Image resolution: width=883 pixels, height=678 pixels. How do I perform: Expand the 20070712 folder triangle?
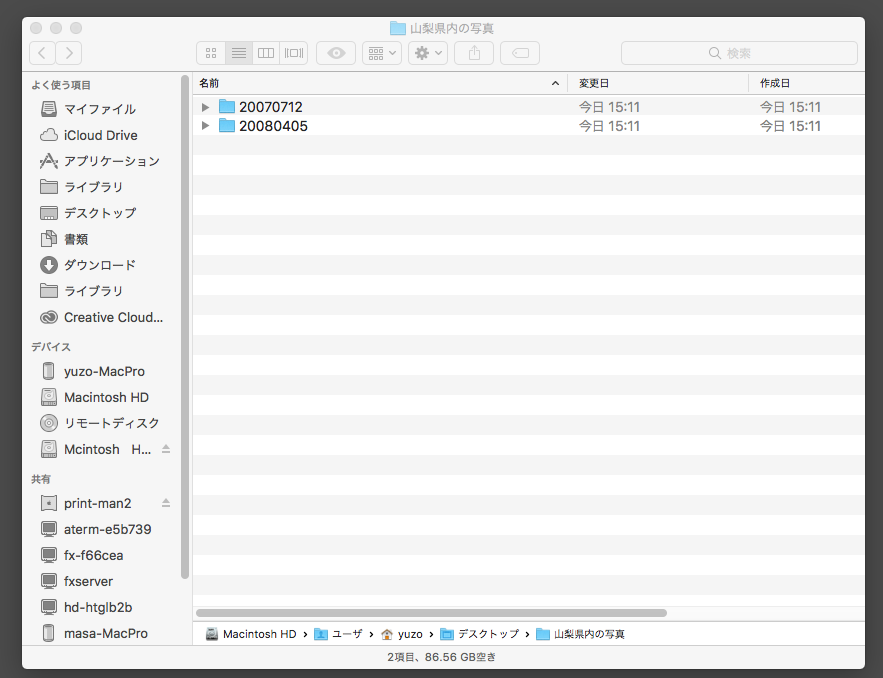(x=206, y=107)
